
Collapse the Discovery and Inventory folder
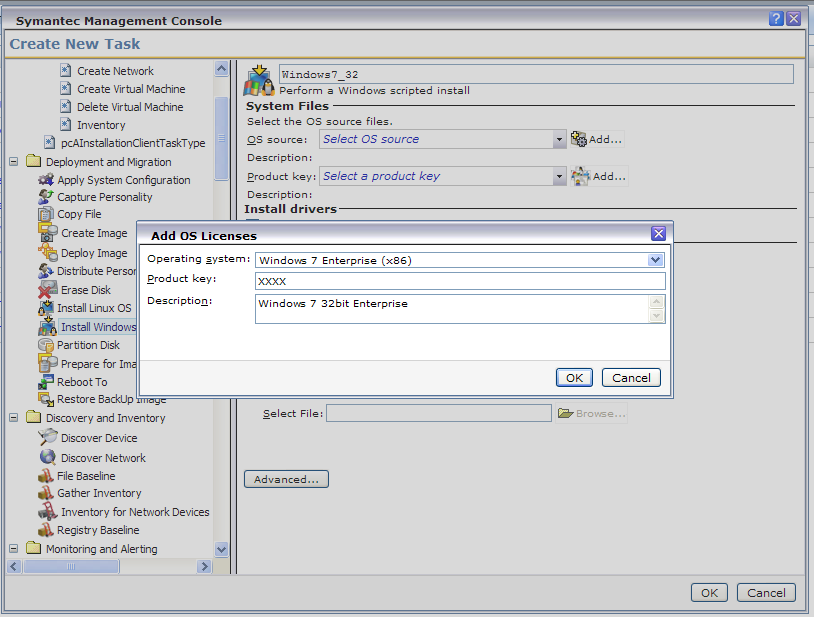point(14,417)
